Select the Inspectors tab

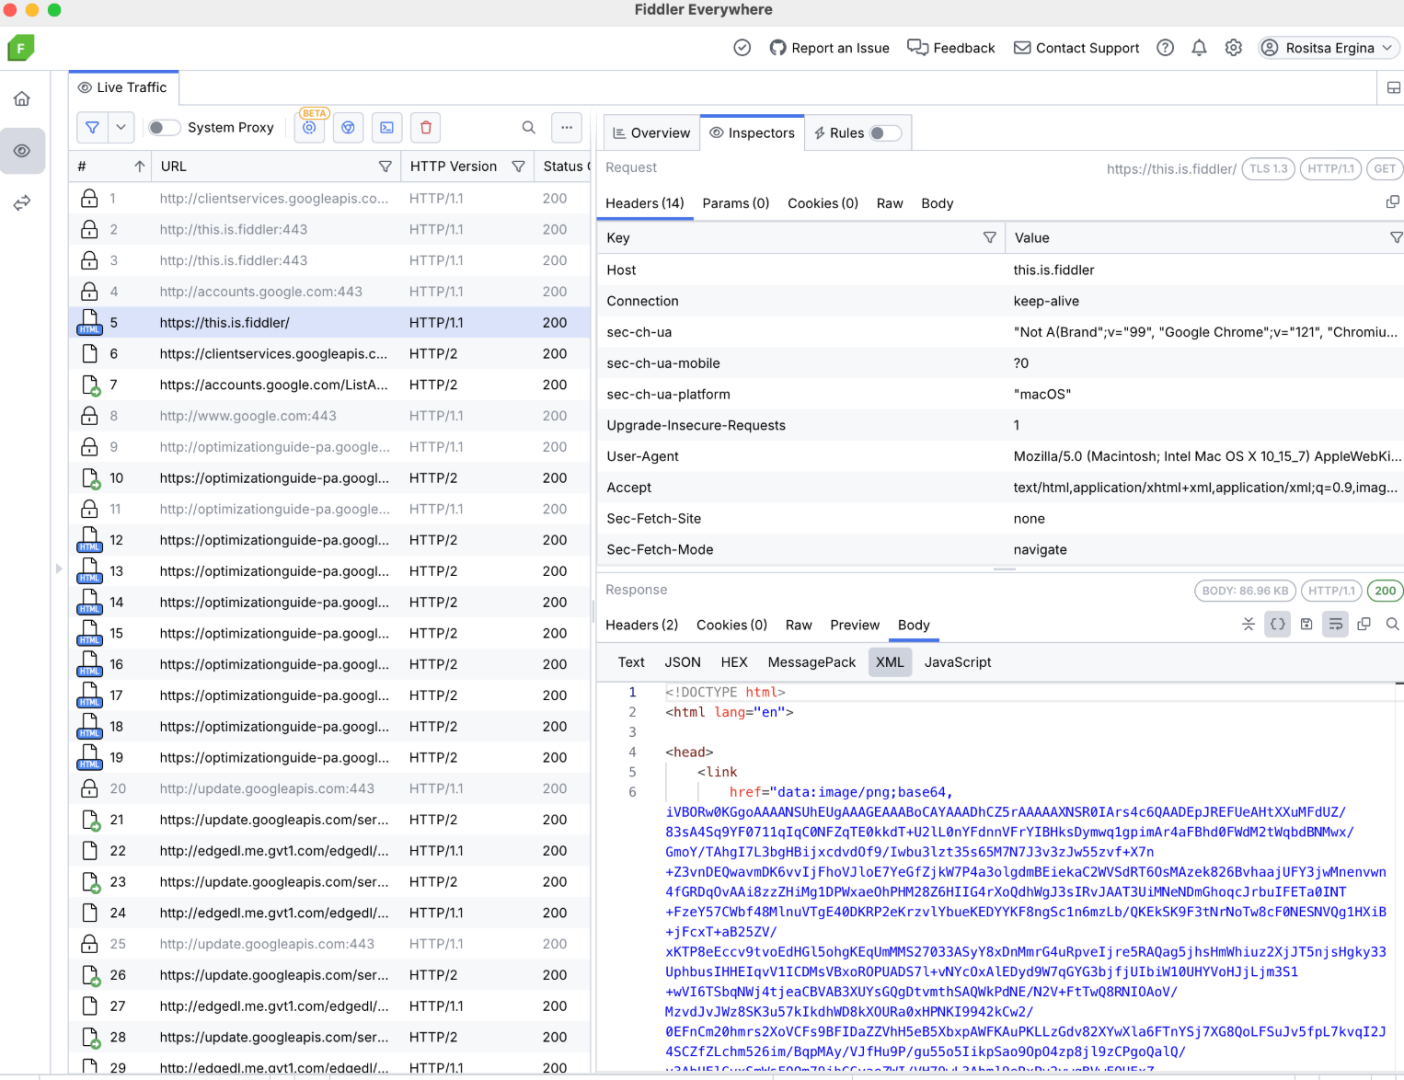[x=752, y=133]
